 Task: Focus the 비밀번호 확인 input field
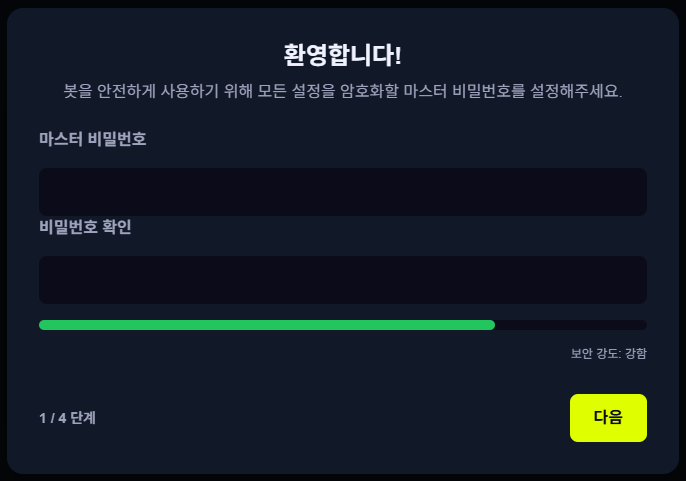pos(342,280)
